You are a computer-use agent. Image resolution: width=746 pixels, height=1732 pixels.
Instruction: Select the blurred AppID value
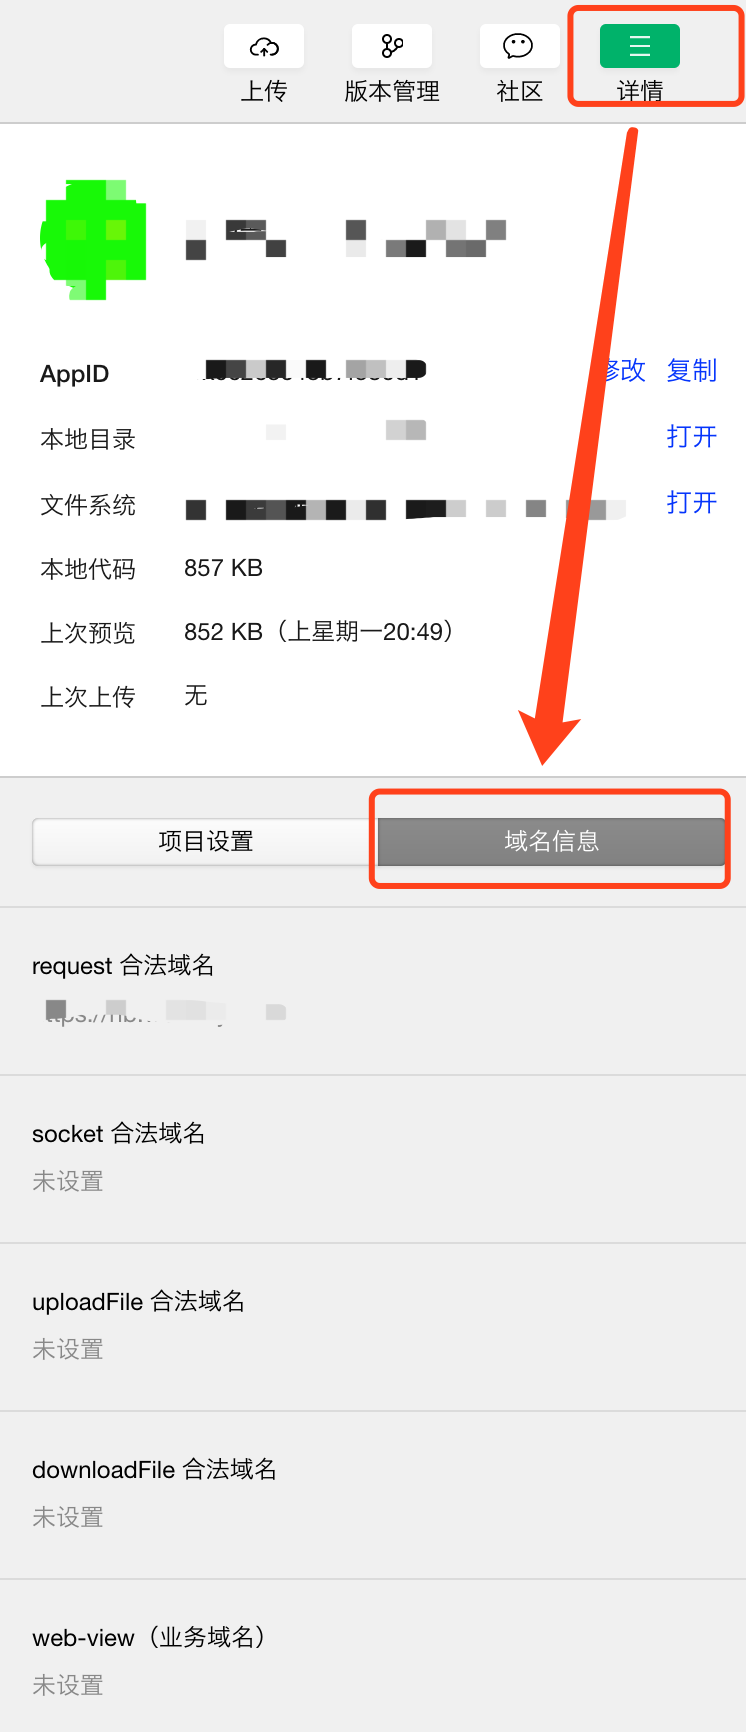coord(315,370)
